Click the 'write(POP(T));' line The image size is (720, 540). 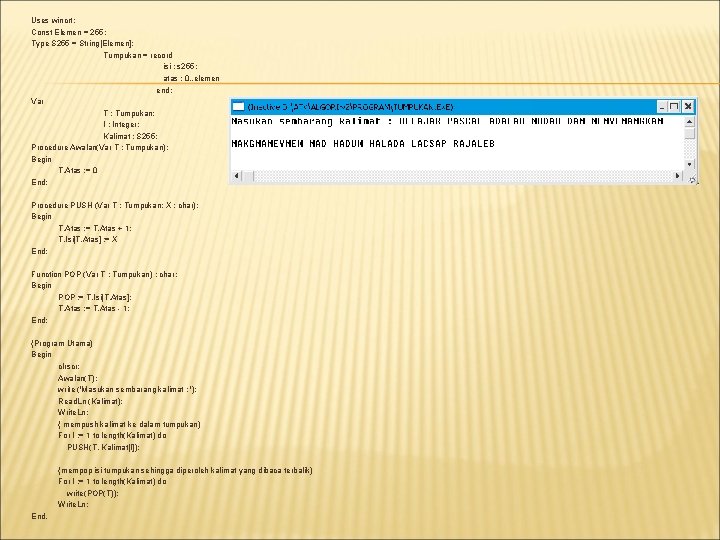click(92, 493)
